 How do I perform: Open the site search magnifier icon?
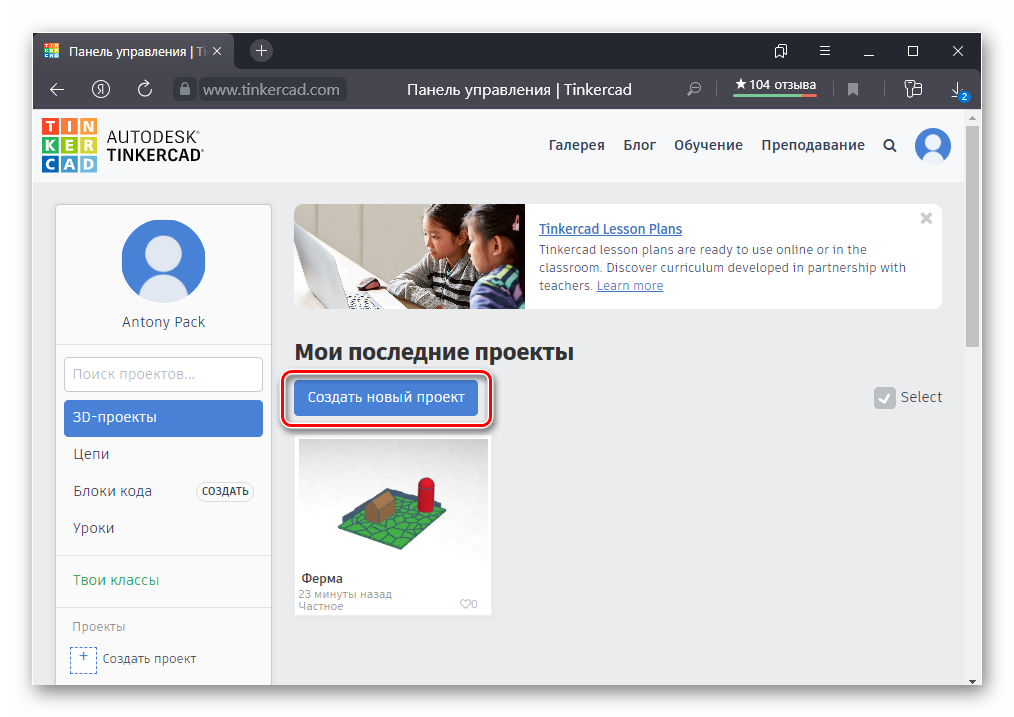890,145
